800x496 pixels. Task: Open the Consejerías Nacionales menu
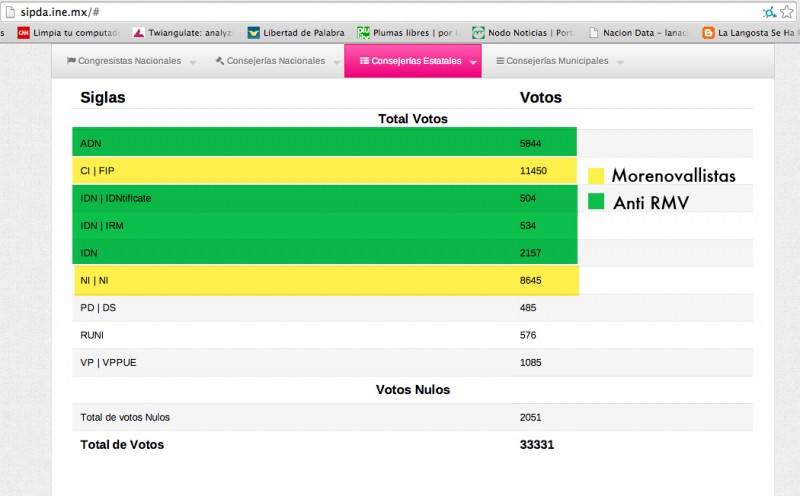(276, 61)
